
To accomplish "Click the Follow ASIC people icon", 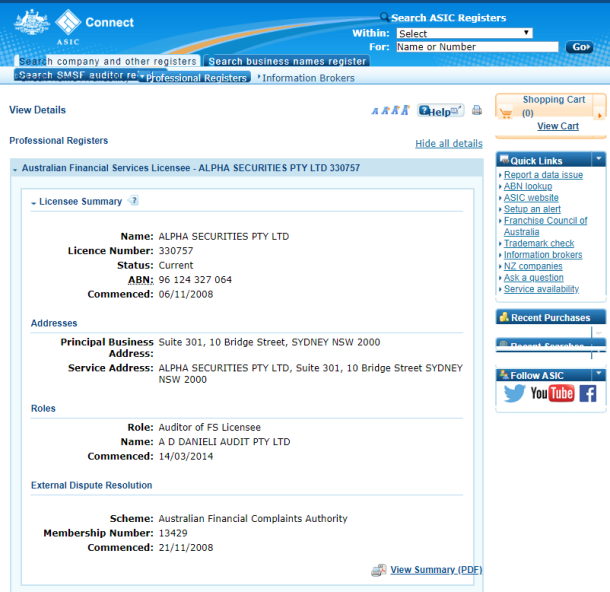I will [x=504, y=375].
